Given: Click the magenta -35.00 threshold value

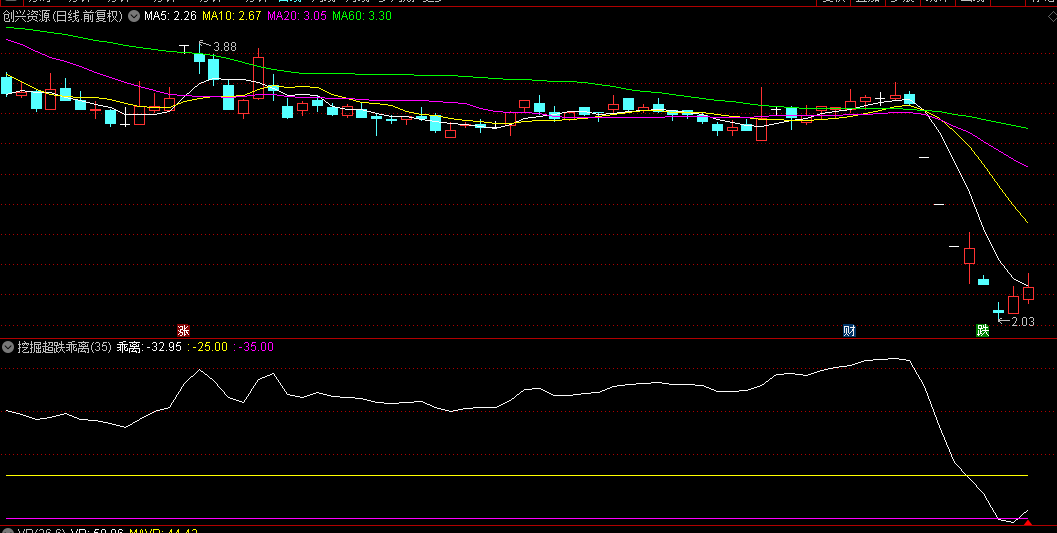Looking at the screenshot, I should tap(255, 347).
